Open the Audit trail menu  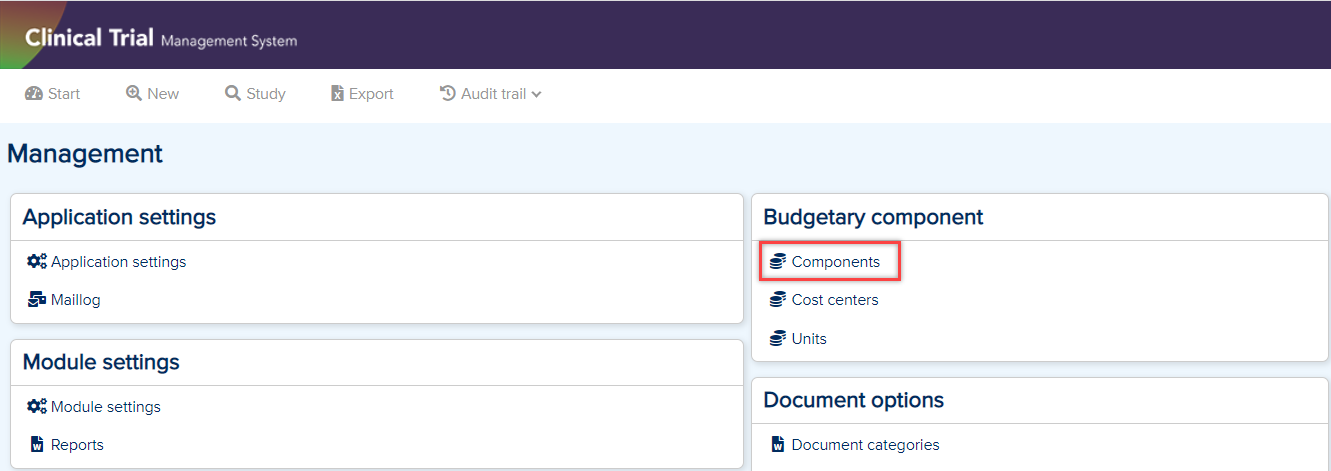tap(491, 94)
